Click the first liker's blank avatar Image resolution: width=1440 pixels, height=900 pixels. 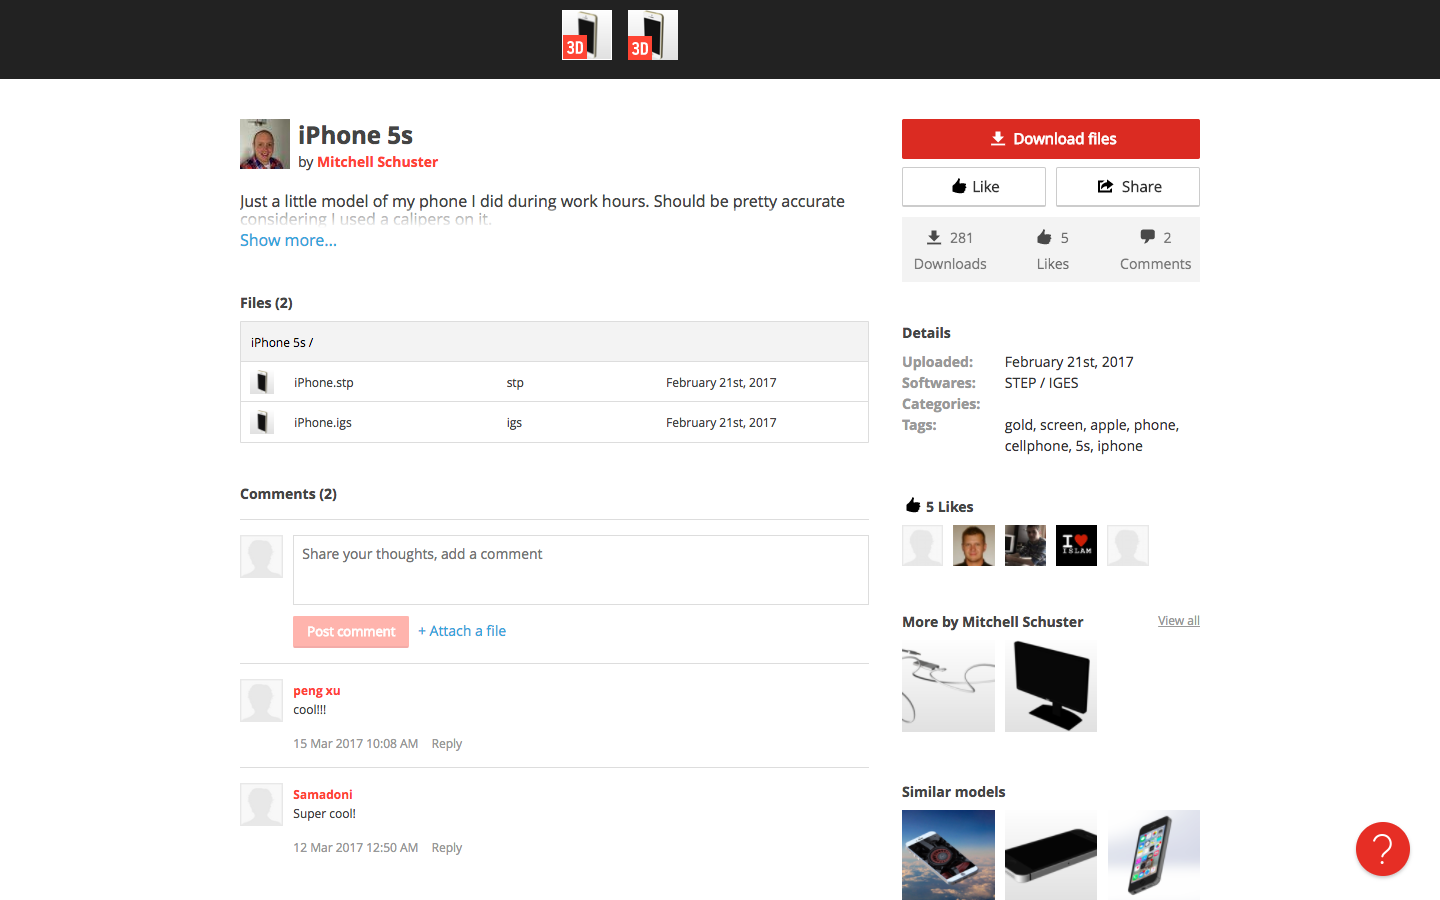pyautogui.click(x=923, y=545)
